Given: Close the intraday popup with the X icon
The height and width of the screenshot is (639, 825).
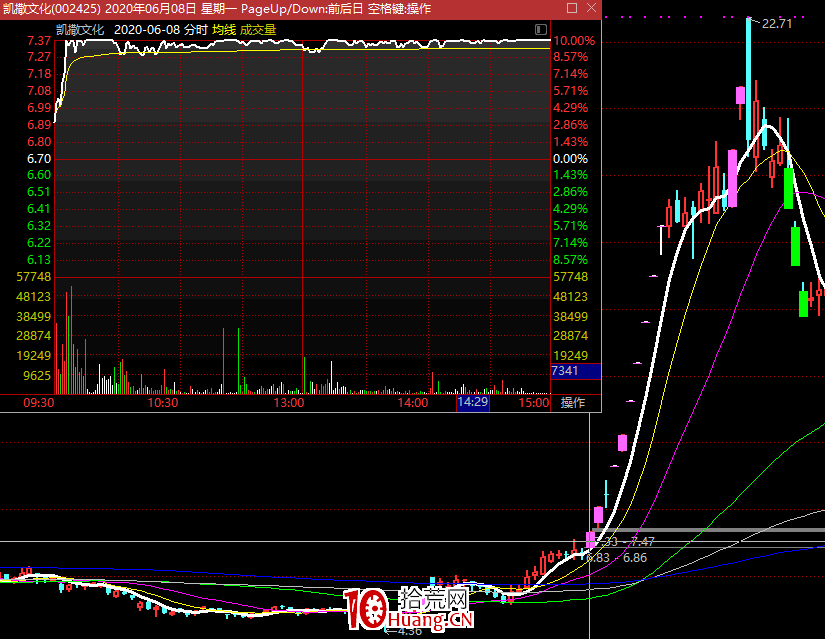Looking at the screenshot, I should click(x=591, y=9).
